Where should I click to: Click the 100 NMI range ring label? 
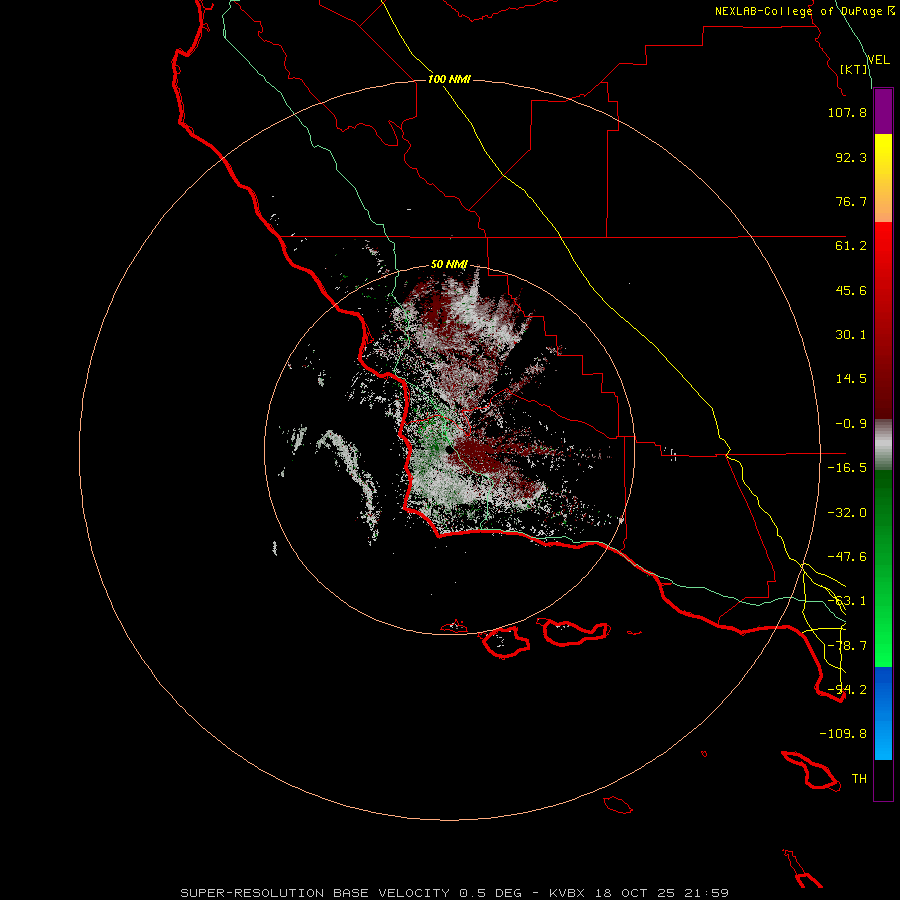pos(449,79)
